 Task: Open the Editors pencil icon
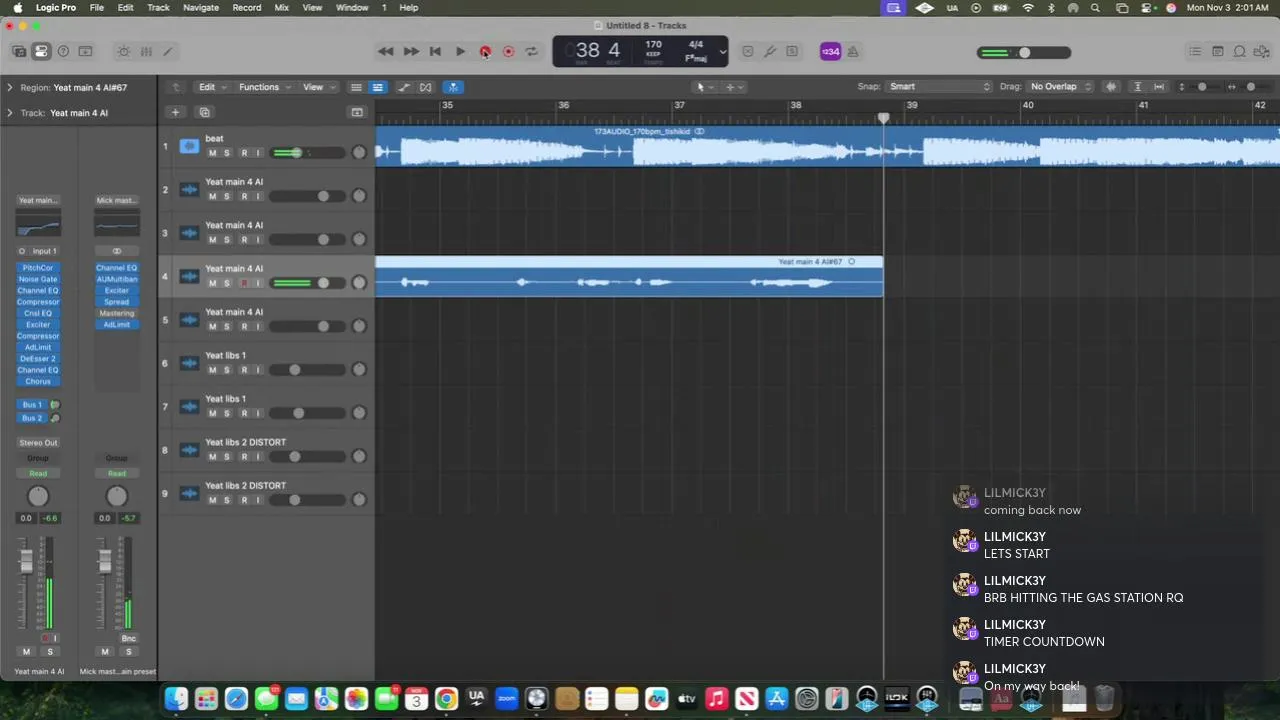(168, 51)
